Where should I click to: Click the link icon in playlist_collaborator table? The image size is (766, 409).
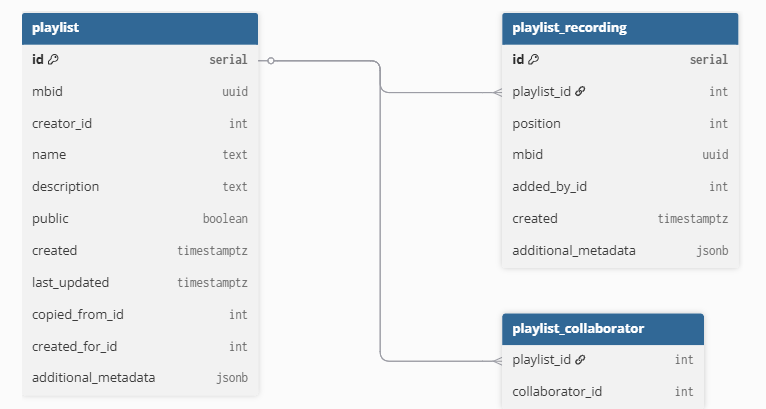pyautogui.click(x=580, y=360)
